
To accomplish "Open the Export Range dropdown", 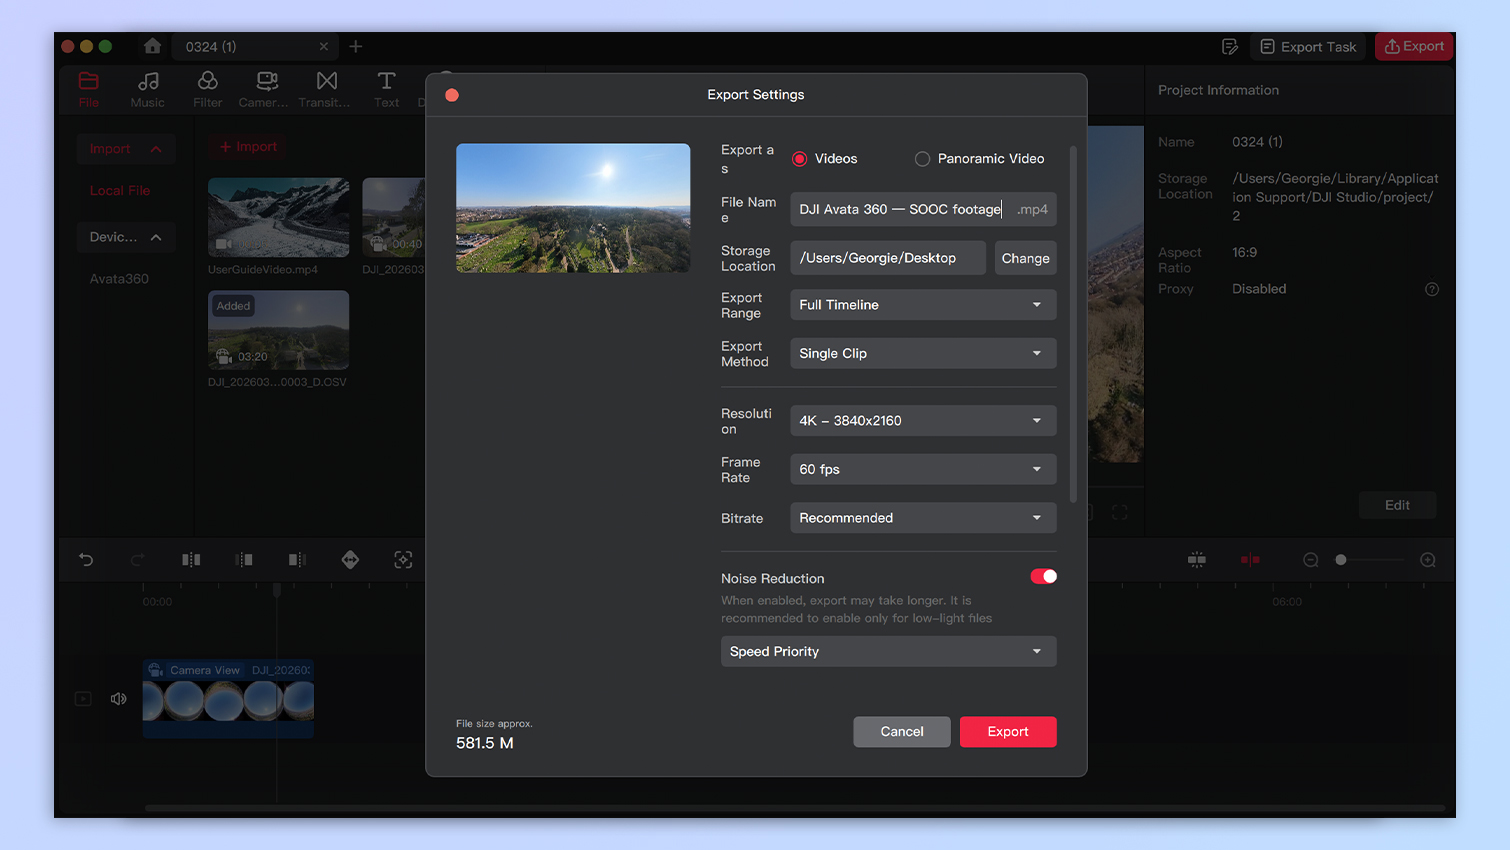I will click(922, 304).
